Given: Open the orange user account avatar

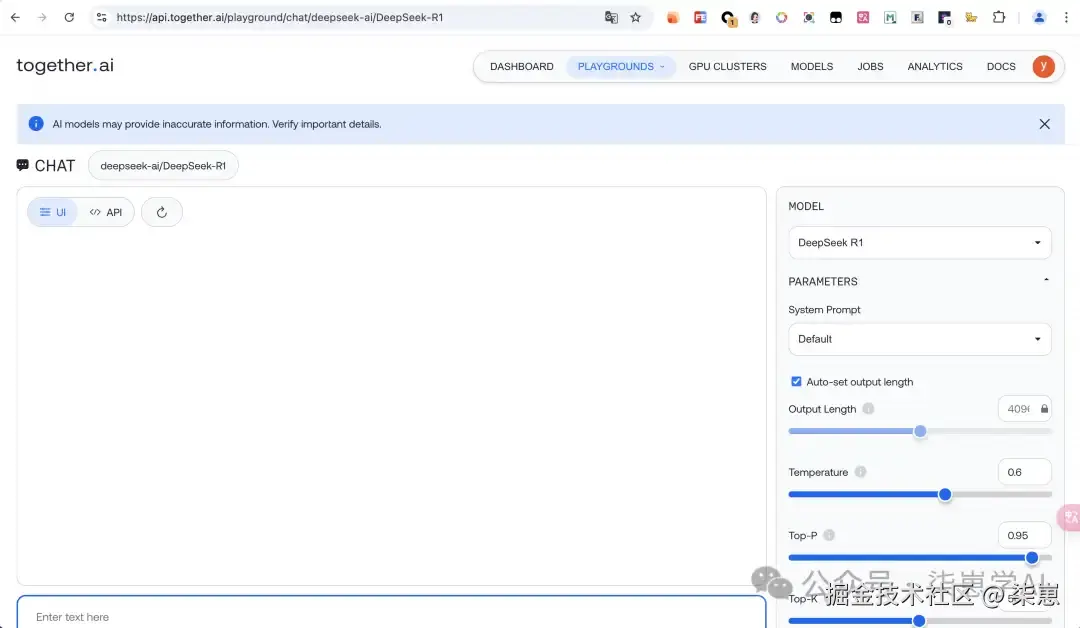Looking at the screenshot, I should click(1043, 67).
